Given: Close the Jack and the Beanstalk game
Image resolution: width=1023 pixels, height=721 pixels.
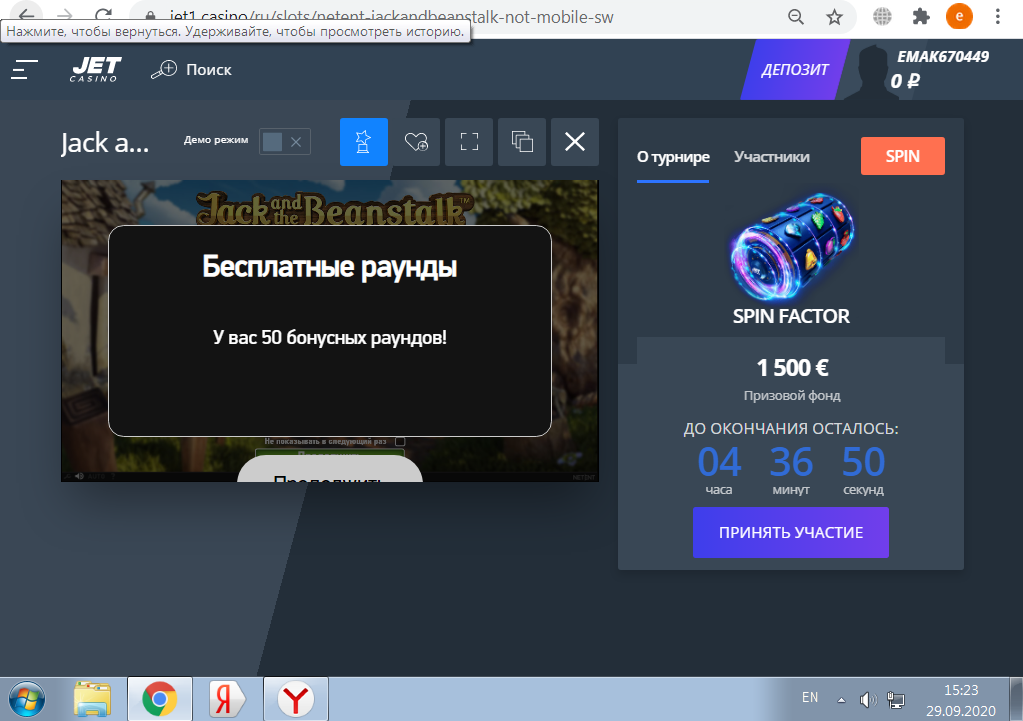Looking at the screenshot, I should click(x=575, y=142).
